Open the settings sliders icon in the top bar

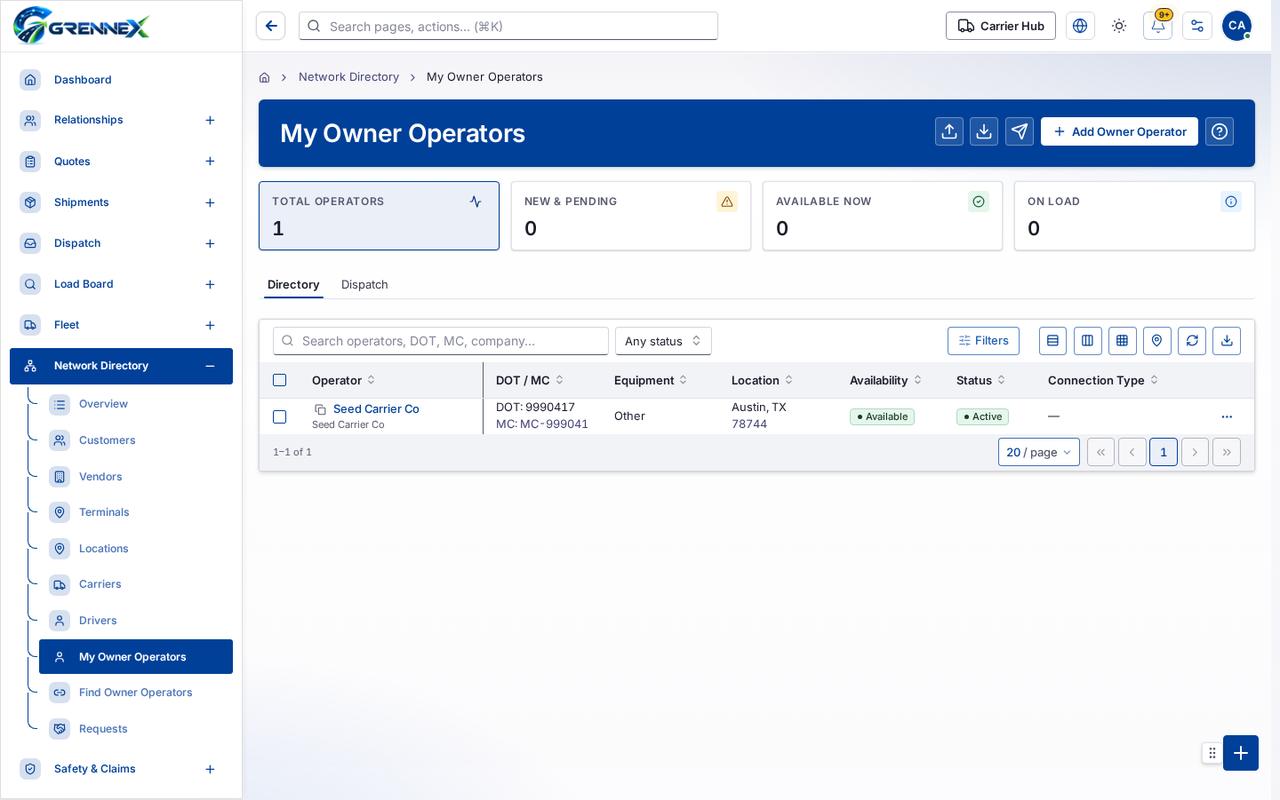click(x=1197, y=26)
